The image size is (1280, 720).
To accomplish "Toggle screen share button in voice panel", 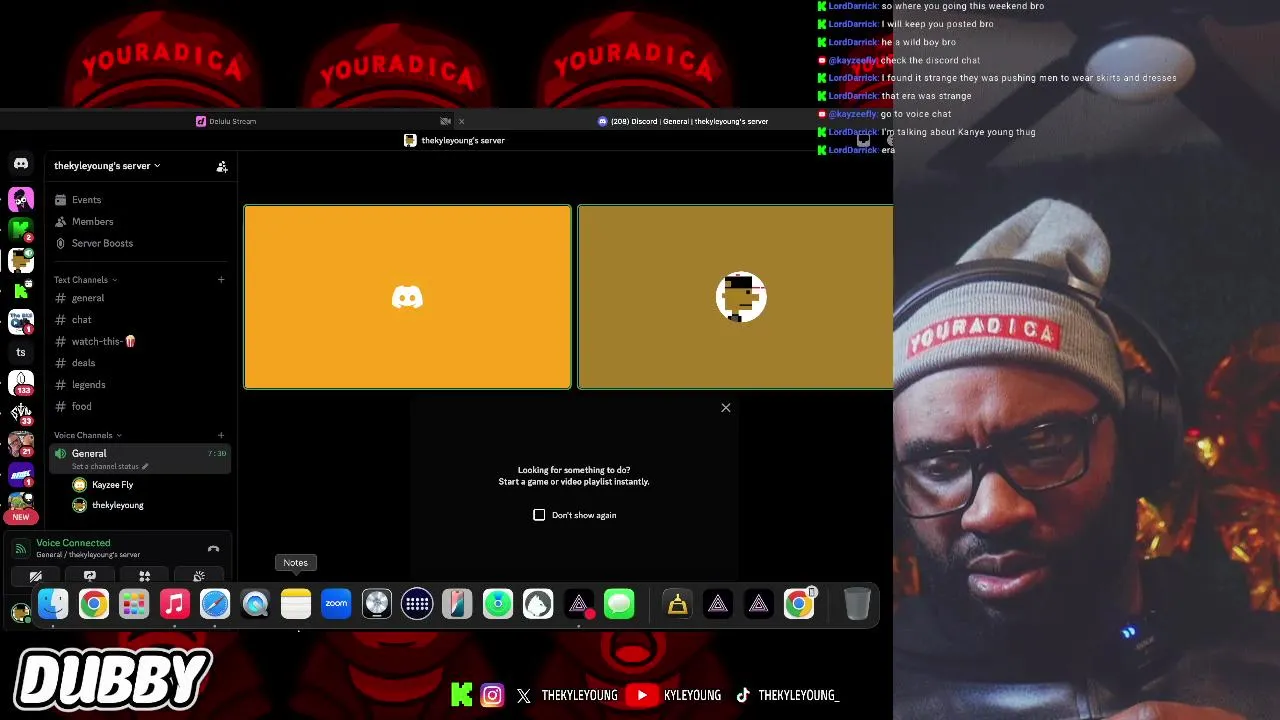I will point(90,577).
